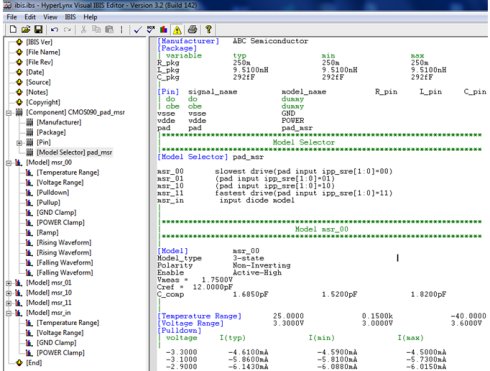
Task: Select the second [Falling Waveform] item
Action: tap(65, 272)
